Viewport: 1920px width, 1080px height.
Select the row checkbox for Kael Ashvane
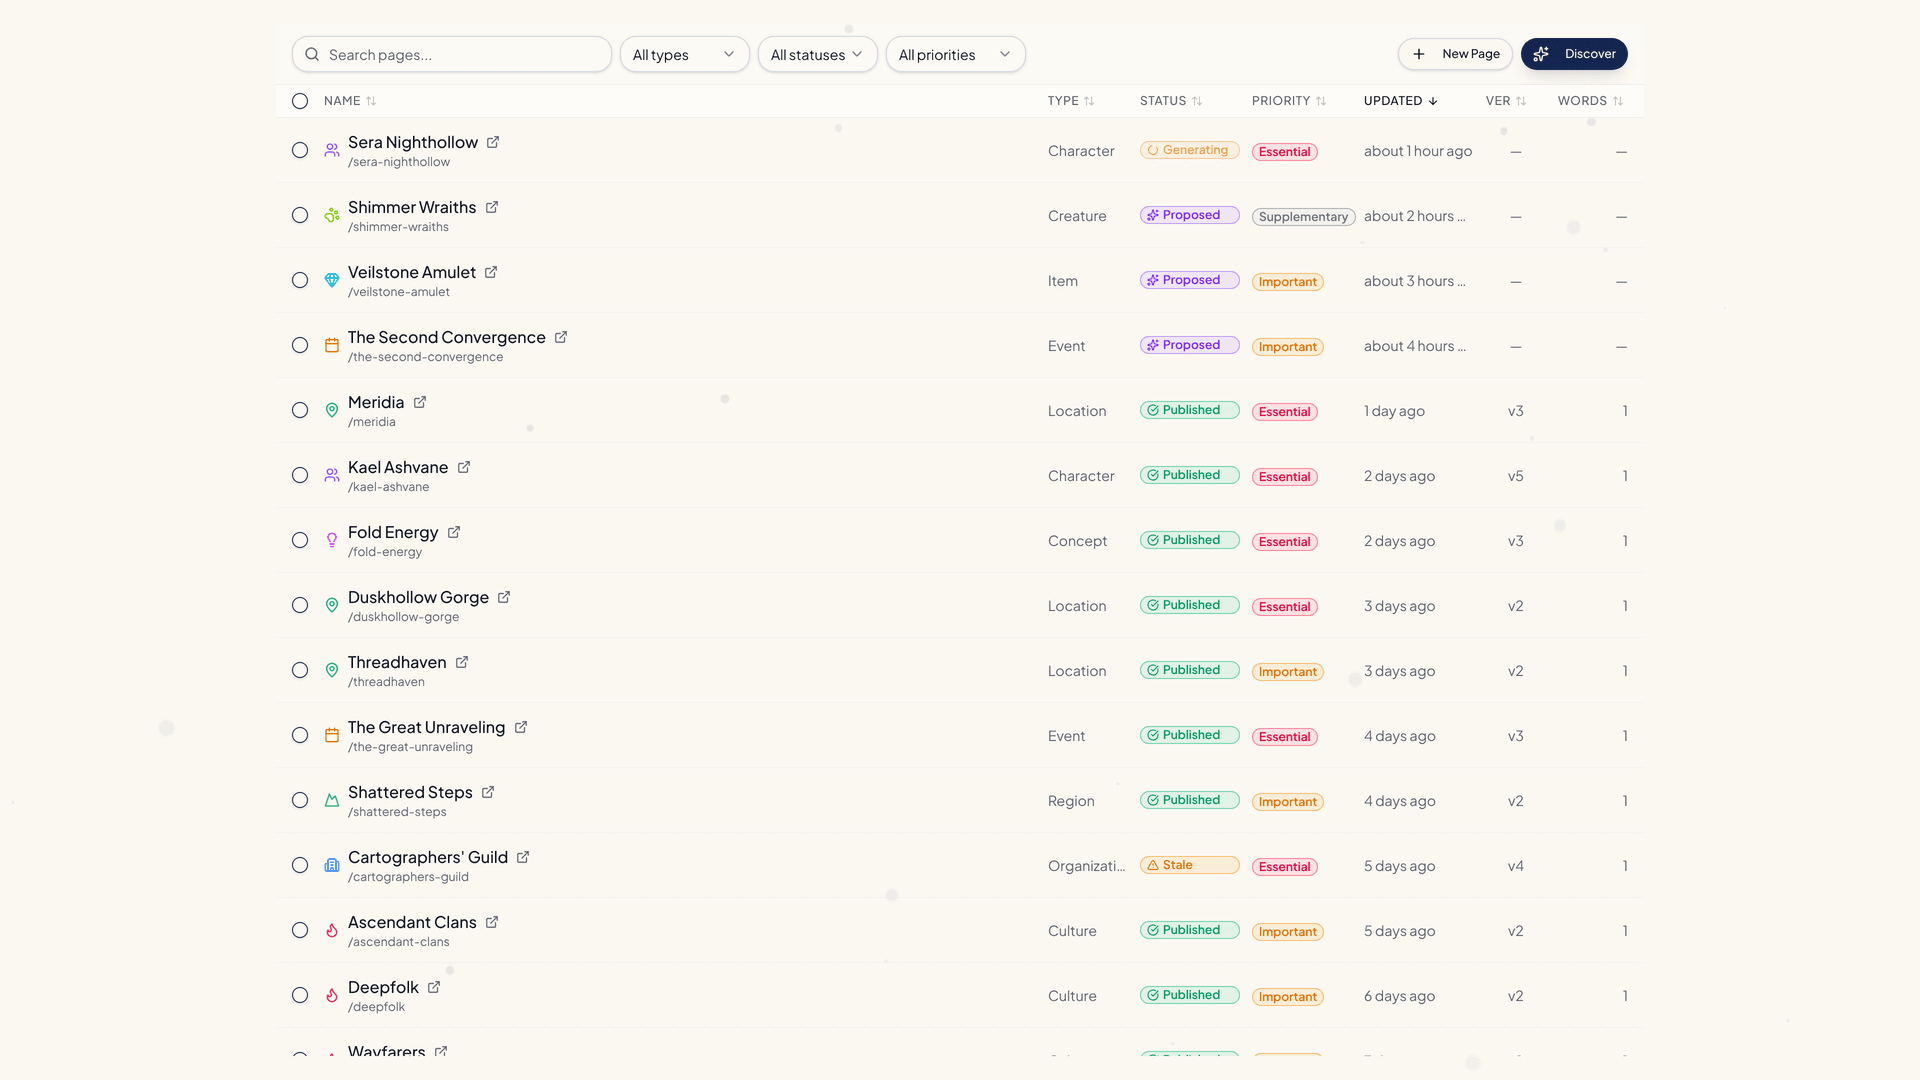pyautogui.click(x=299, y=475)
